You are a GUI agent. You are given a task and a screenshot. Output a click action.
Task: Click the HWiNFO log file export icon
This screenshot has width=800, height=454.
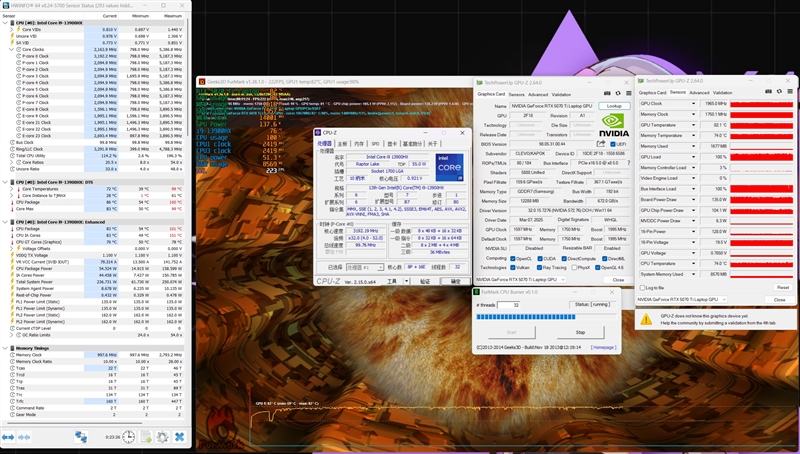pyautogui.click(x=146, y=437)
